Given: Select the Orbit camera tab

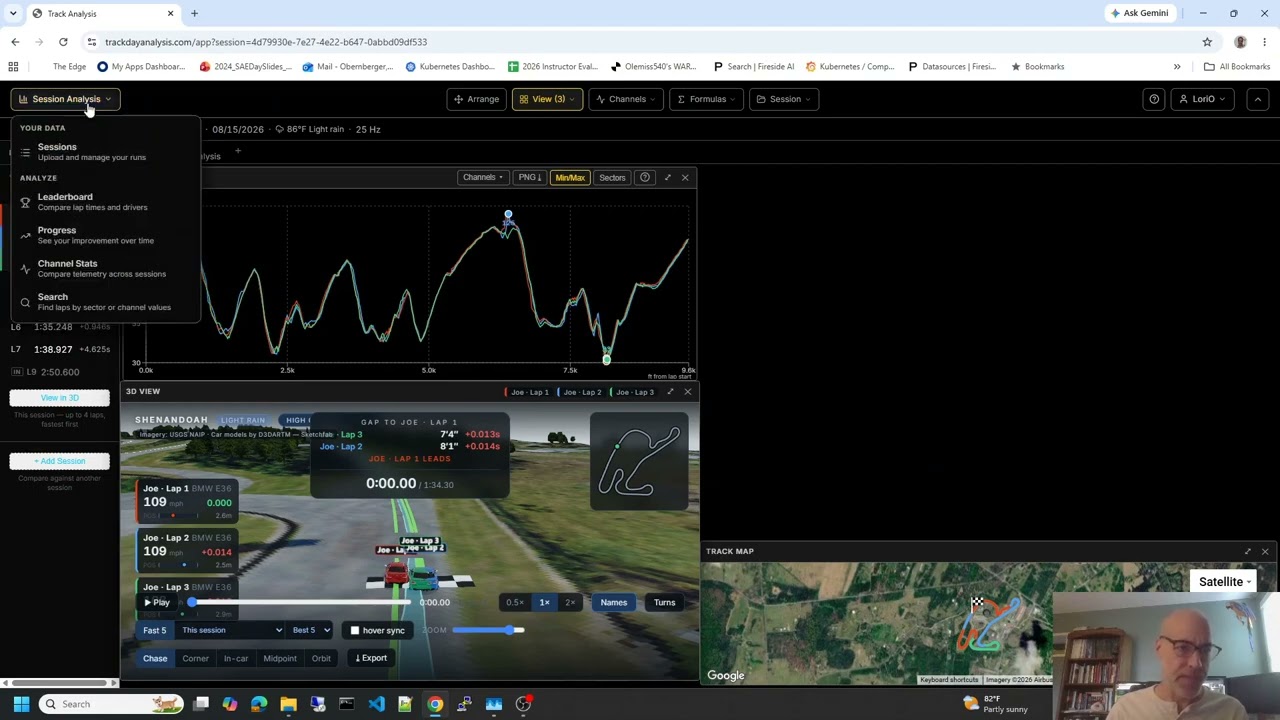Looking at the screenshot, I should [x=321, y=658].
